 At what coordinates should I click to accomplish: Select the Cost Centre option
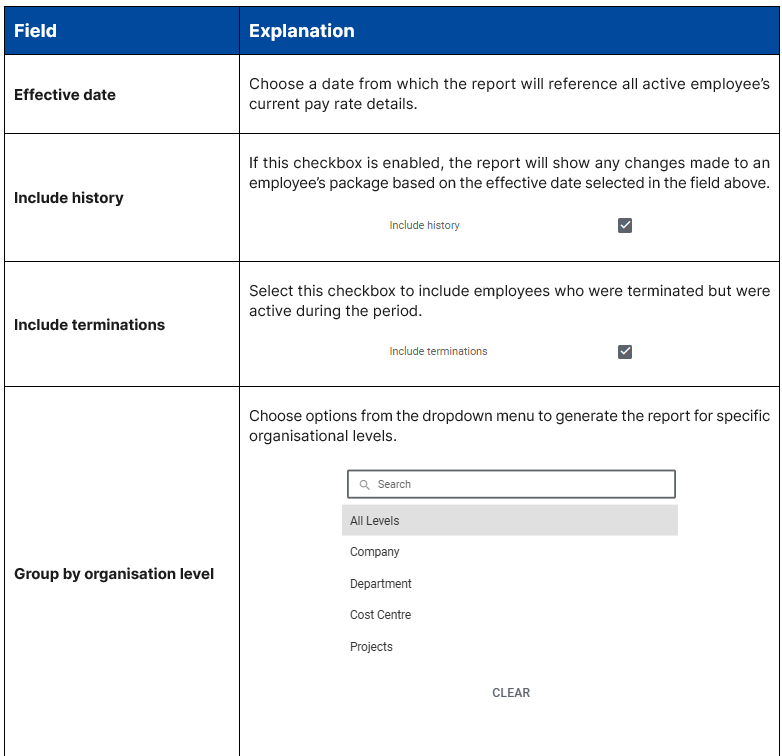click(380, 615)
